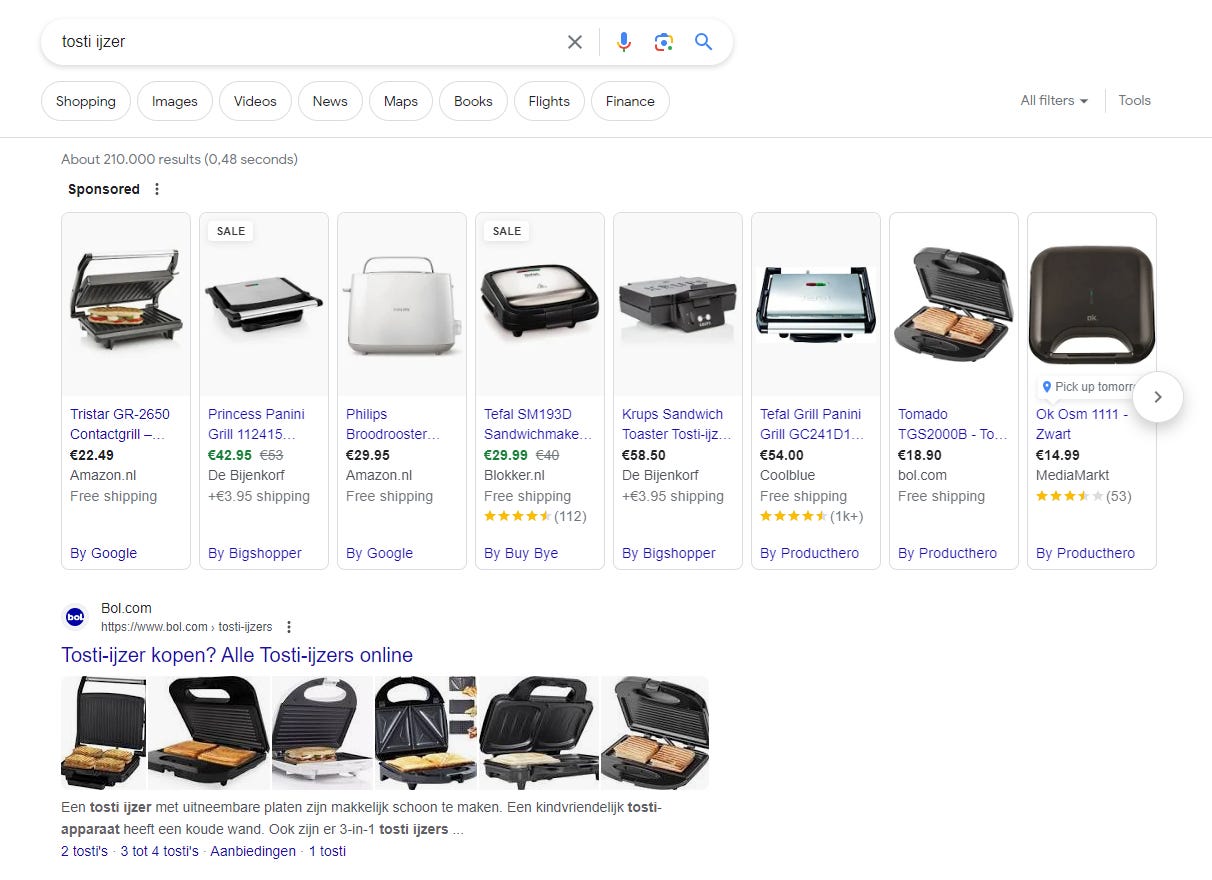
Task: Click the €29.99 sale price on Tefal
Action: tap(505, 455)
